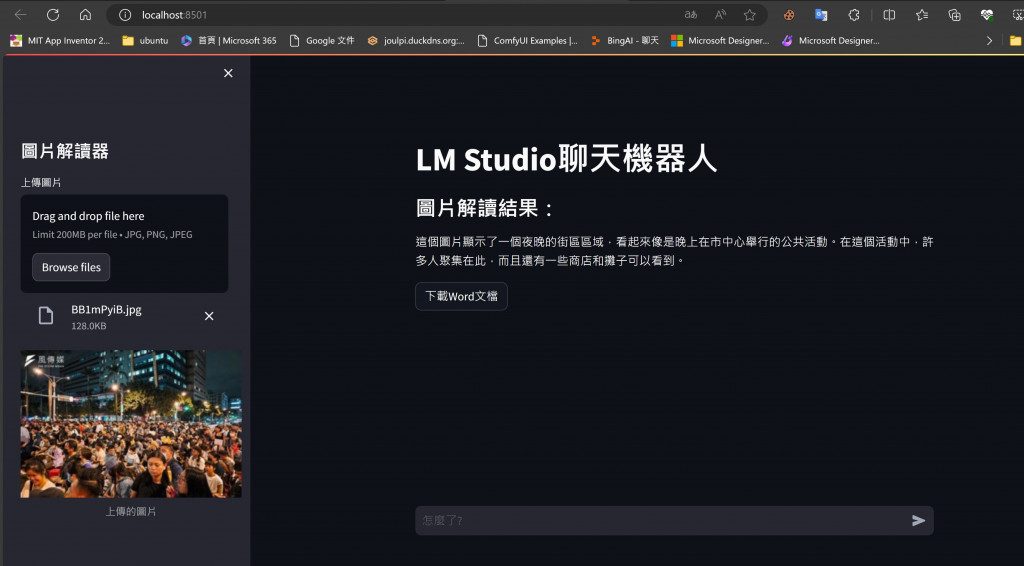Open Google 文件 bookmark
1024x566 pixels.
[322, 40]
